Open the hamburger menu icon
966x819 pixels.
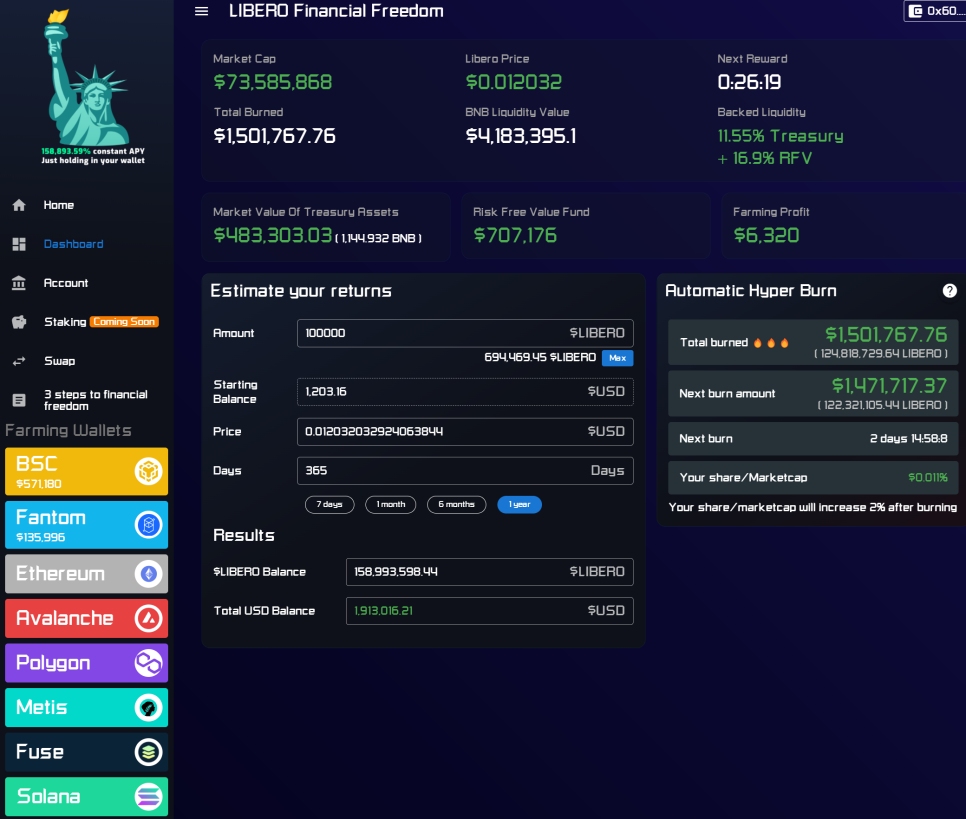click(x=201, y=11)
